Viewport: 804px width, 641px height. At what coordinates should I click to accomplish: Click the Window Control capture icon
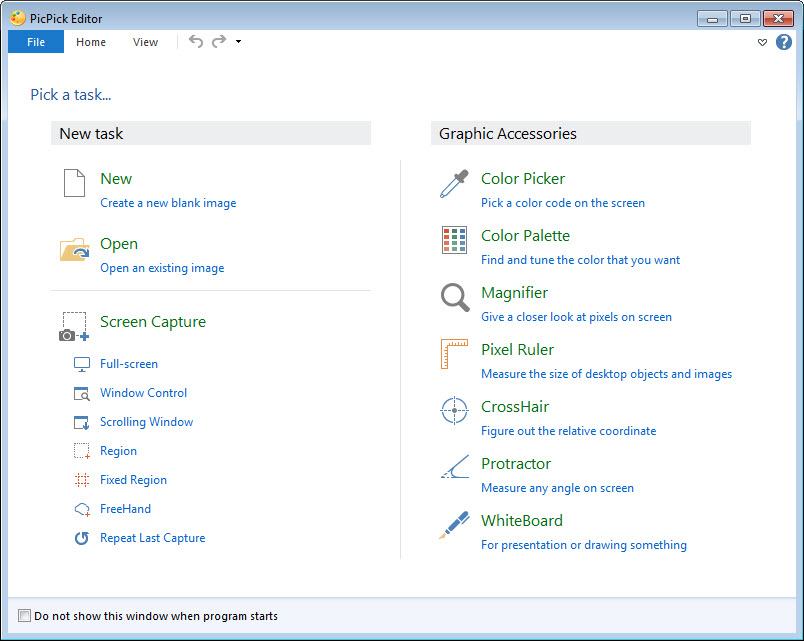82,393
